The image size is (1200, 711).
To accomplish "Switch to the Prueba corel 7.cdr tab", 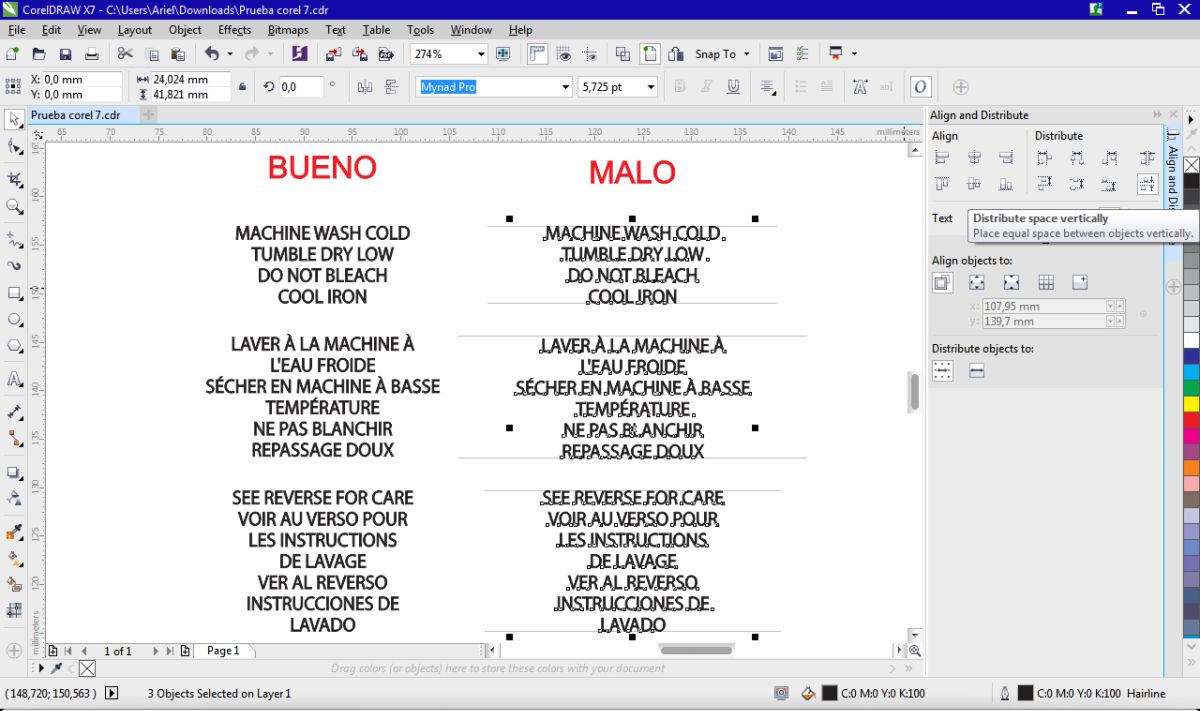I will pos(75,115).
